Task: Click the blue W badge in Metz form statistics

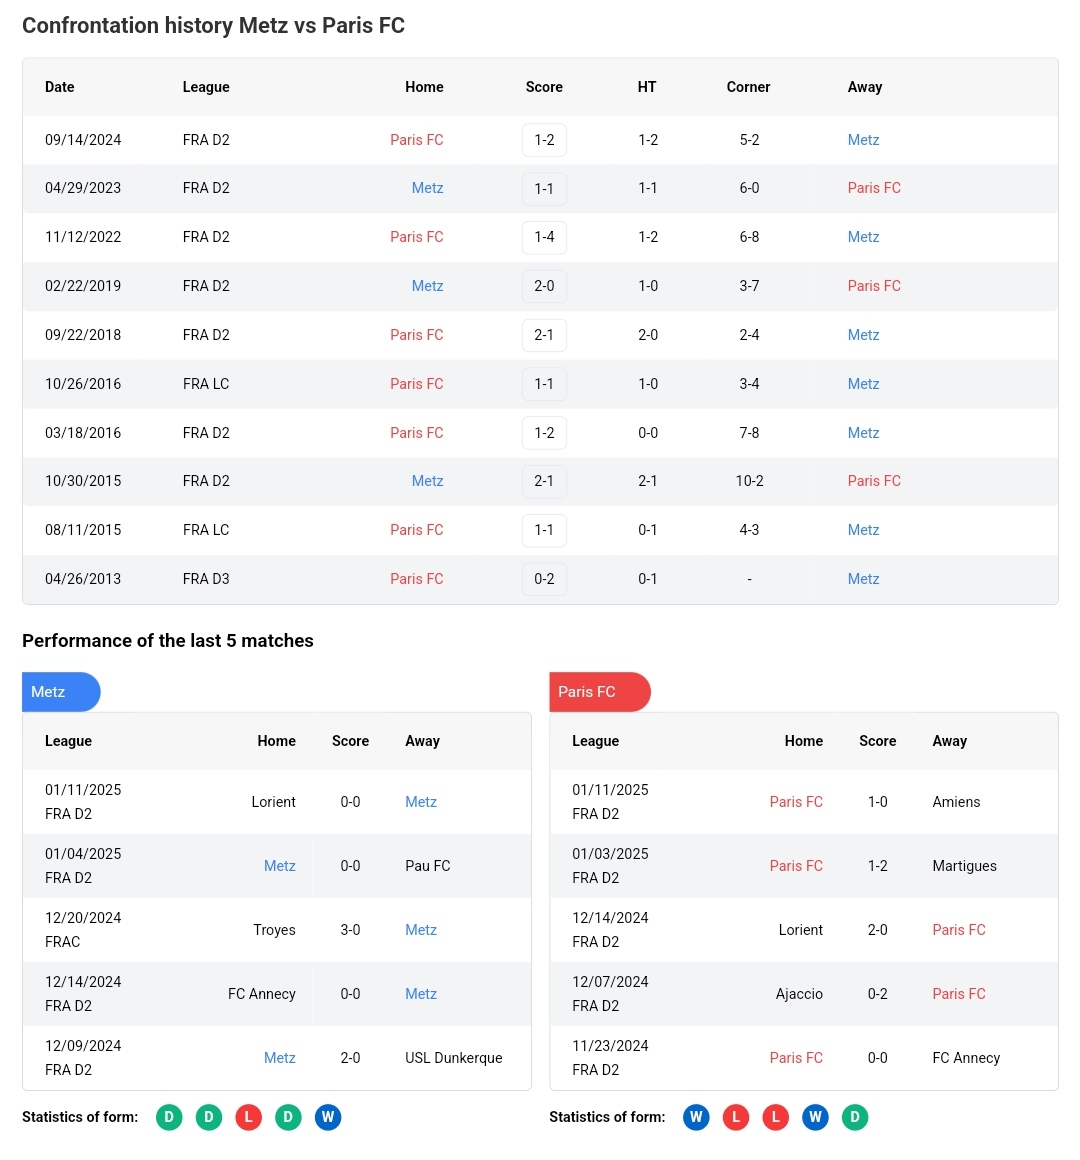Action: 328,1117
